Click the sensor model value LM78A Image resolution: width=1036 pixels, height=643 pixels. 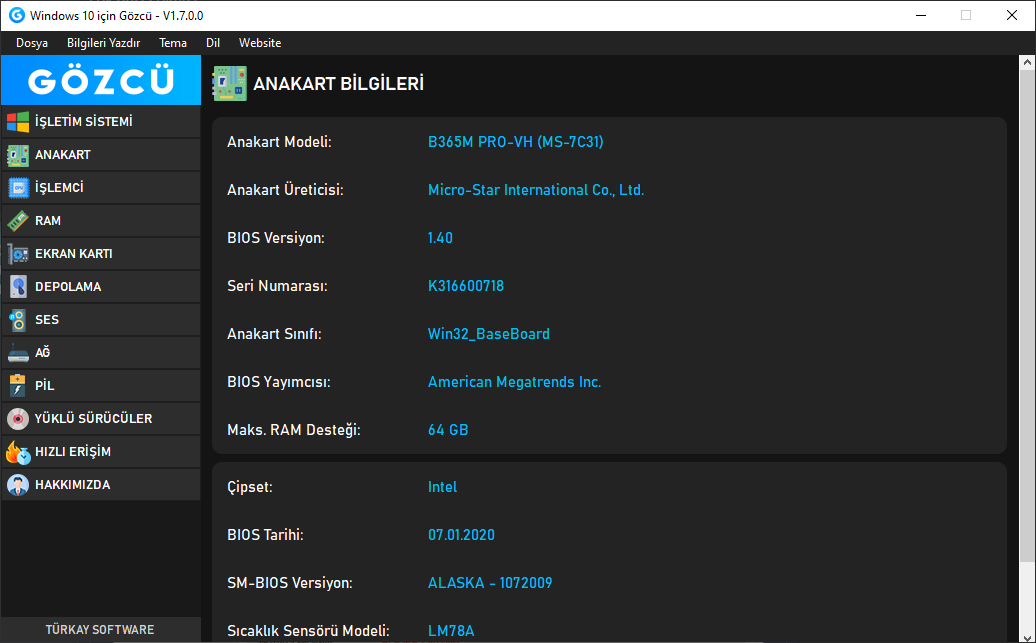point(451,631)
